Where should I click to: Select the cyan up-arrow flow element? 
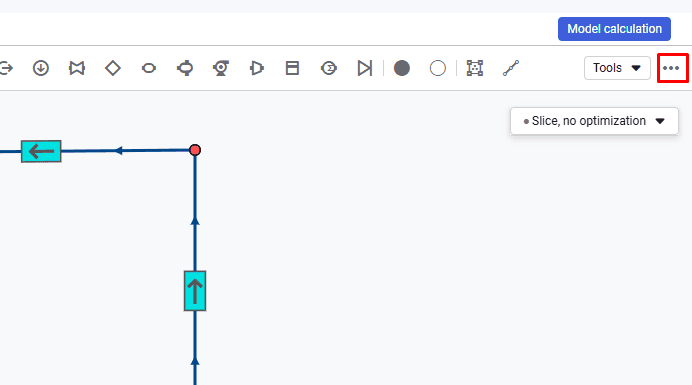click(195, 291)
